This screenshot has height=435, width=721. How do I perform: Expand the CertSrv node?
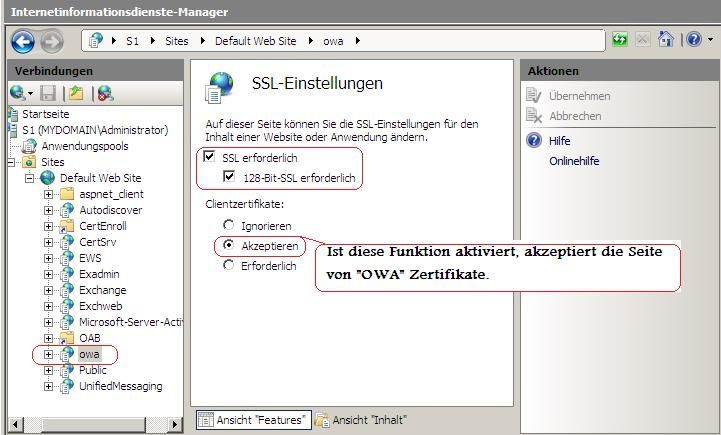pyautogui.click(x=48, y=242)
